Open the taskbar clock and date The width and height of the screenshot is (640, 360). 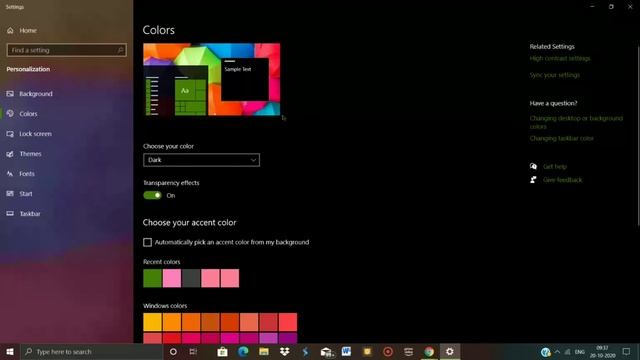(x=602, y=351)
